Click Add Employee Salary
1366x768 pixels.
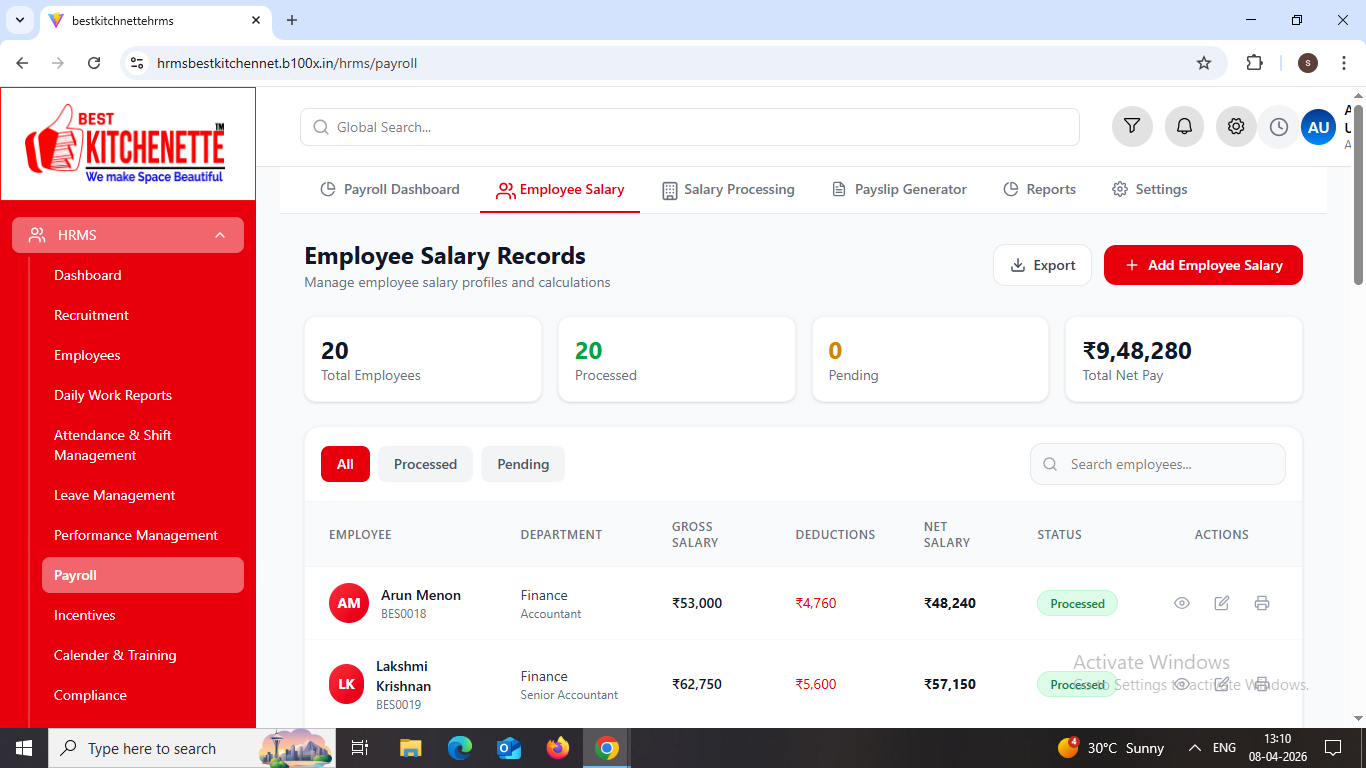coord(1203,265)
